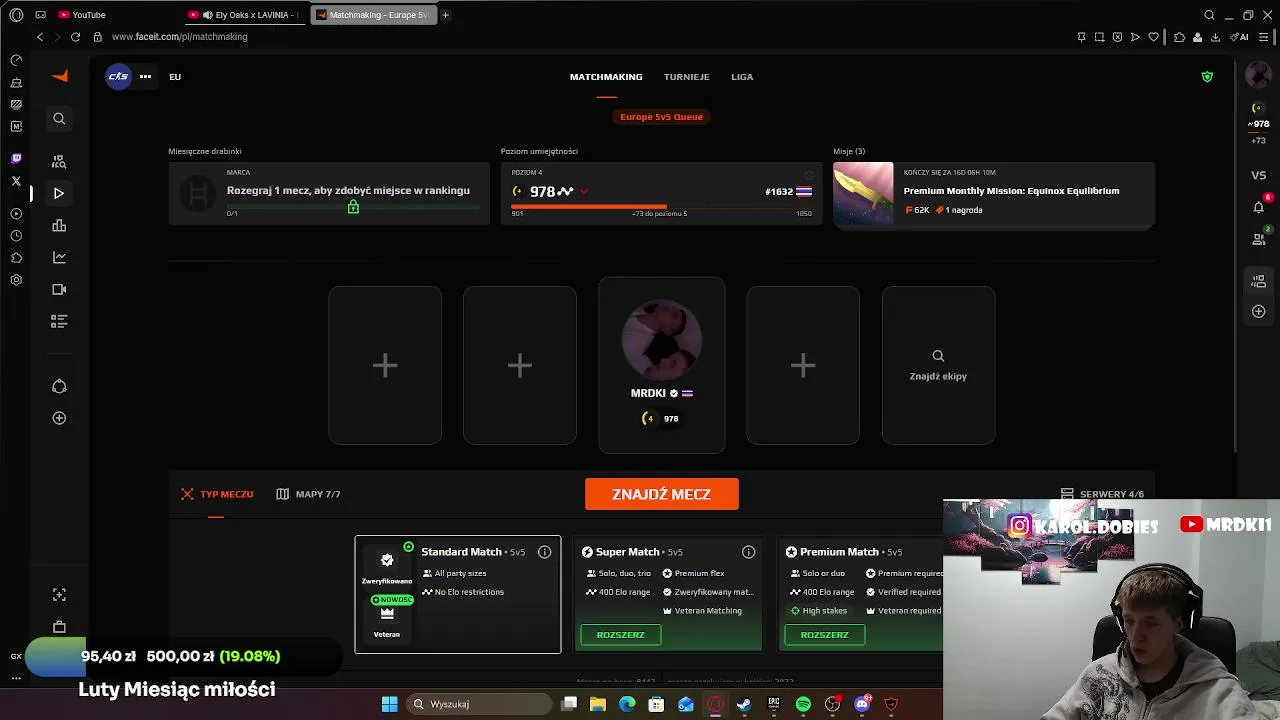1280x720 pixels.
Task: Click the Elo 978 progress bar
Action: (x=661, y=206)
